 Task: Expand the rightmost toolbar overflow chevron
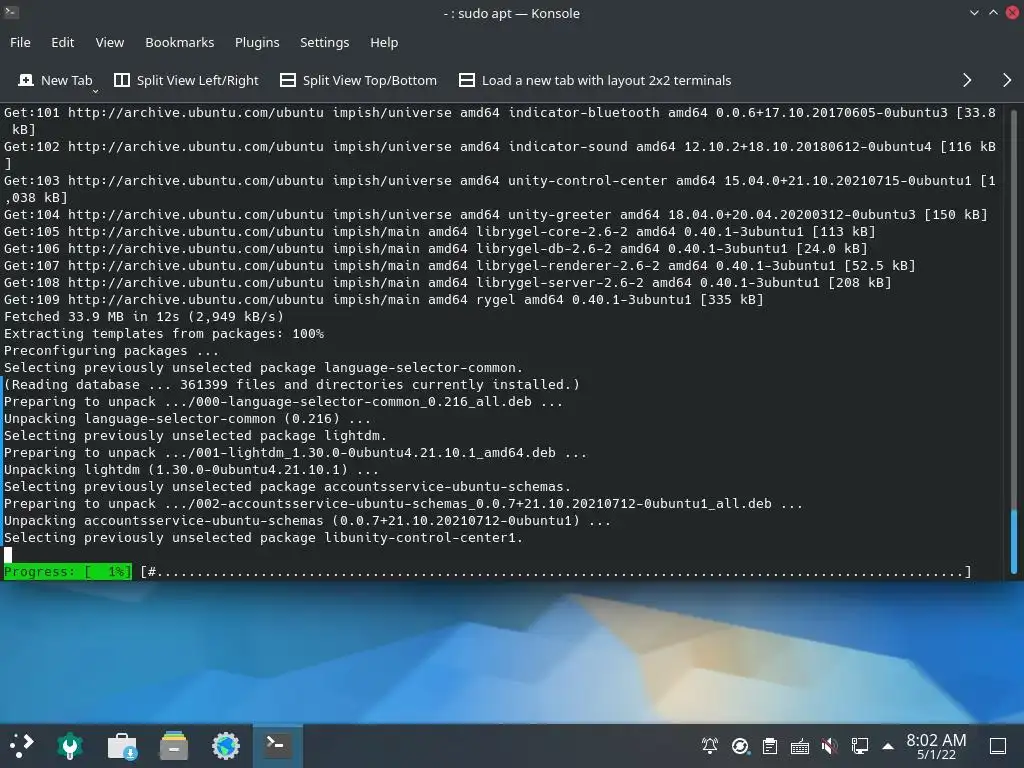click(1007, 80)
